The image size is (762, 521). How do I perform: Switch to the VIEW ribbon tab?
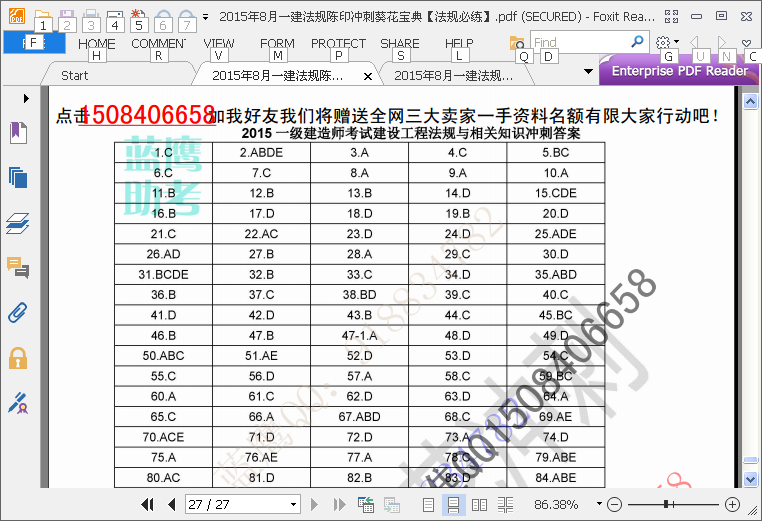(219, 43)
